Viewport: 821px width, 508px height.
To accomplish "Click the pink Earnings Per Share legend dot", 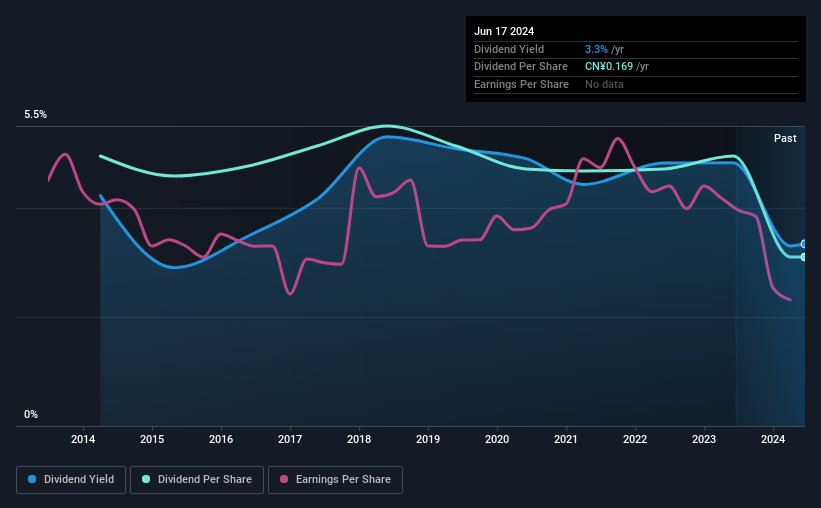I will (284, 479).
